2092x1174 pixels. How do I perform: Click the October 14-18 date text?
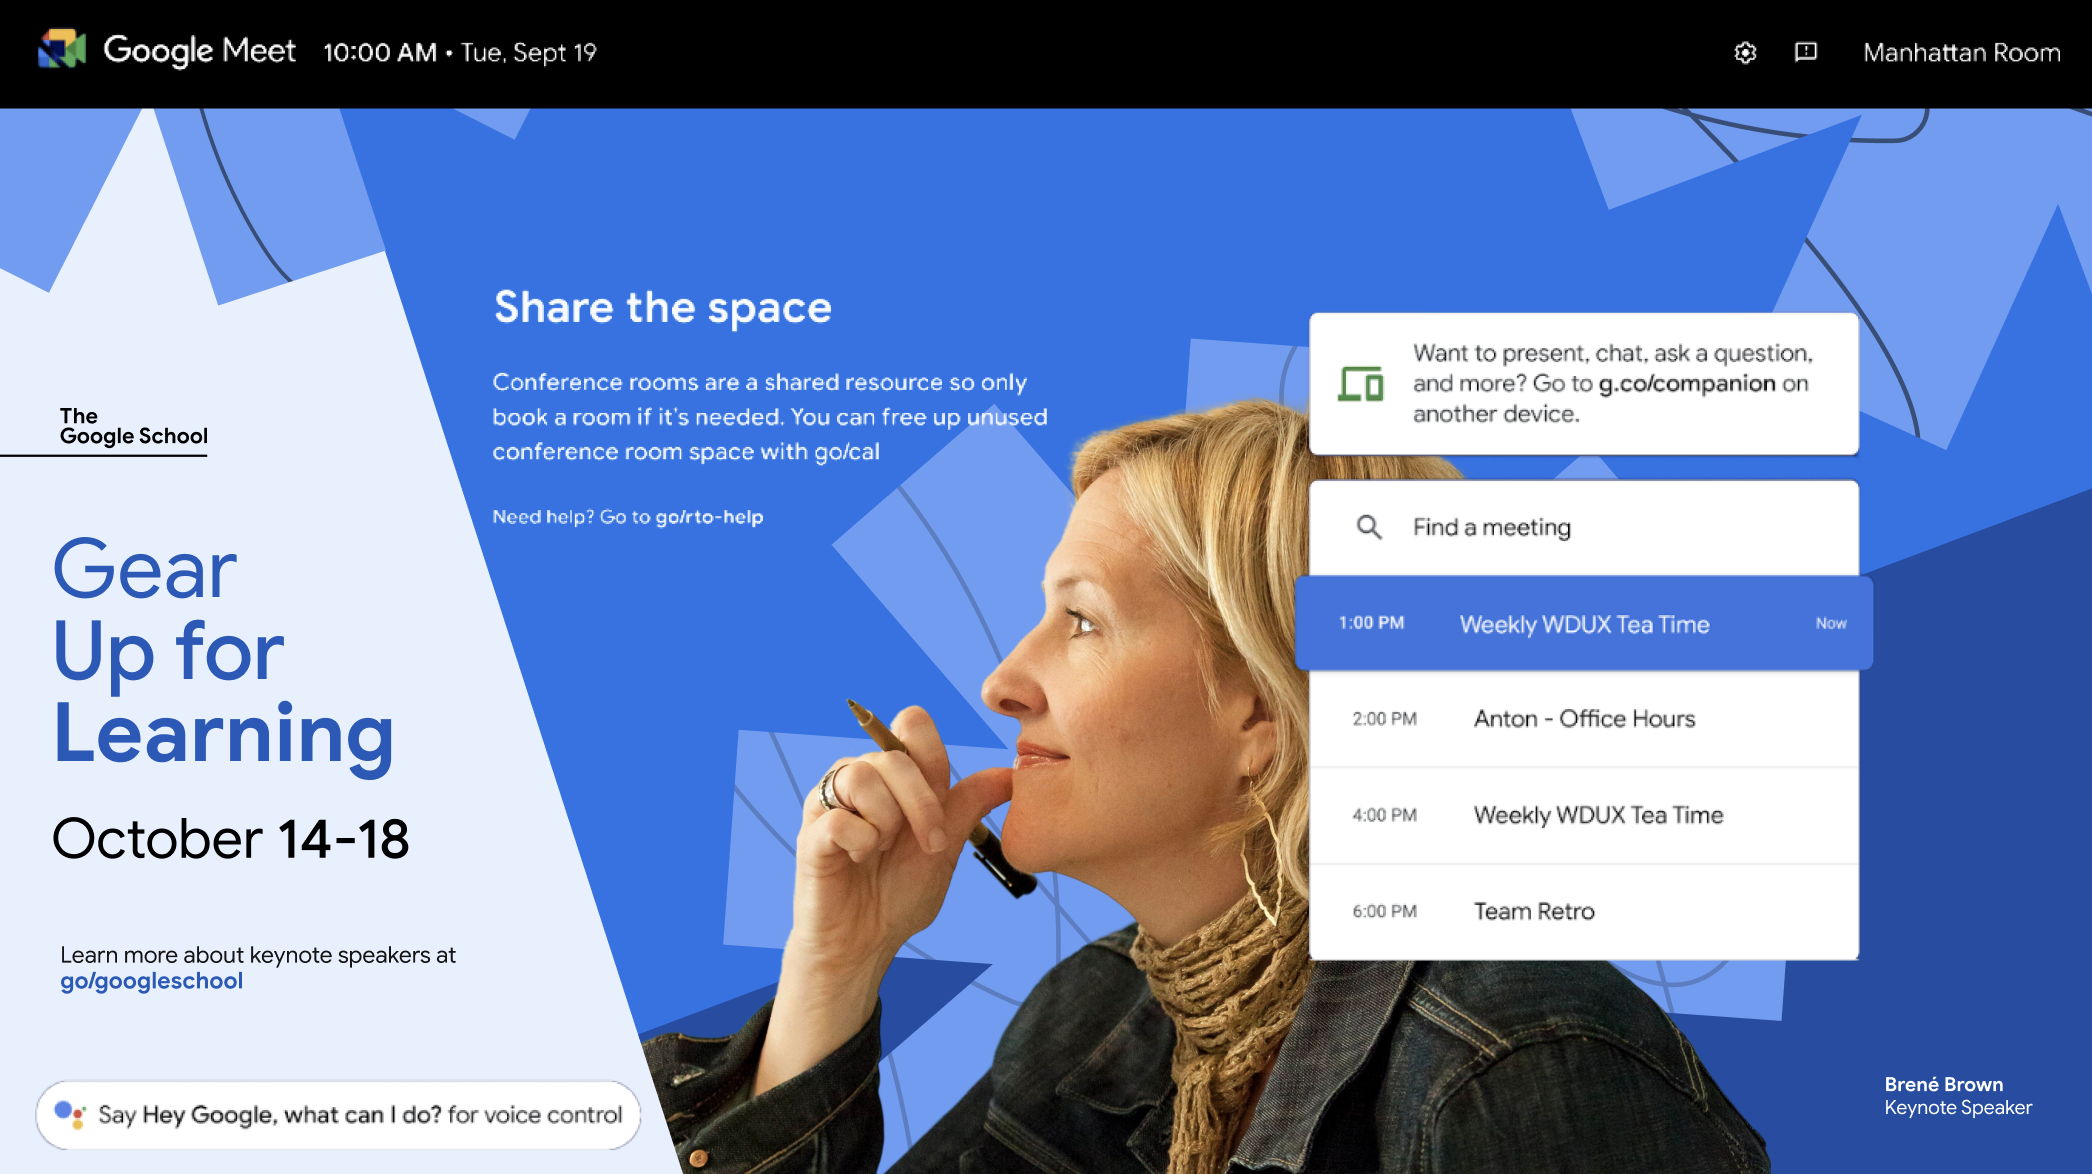coord(231,838)
